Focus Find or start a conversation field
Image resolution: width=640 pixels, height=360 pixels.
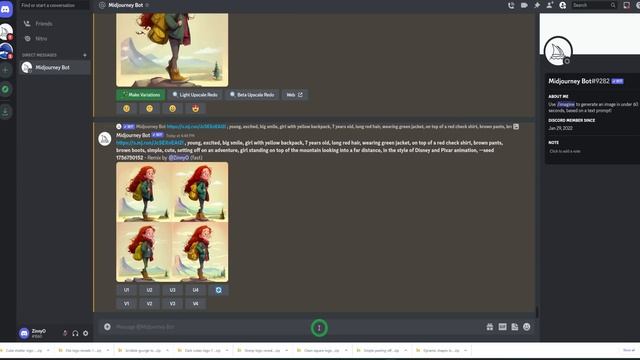(54, 5)
